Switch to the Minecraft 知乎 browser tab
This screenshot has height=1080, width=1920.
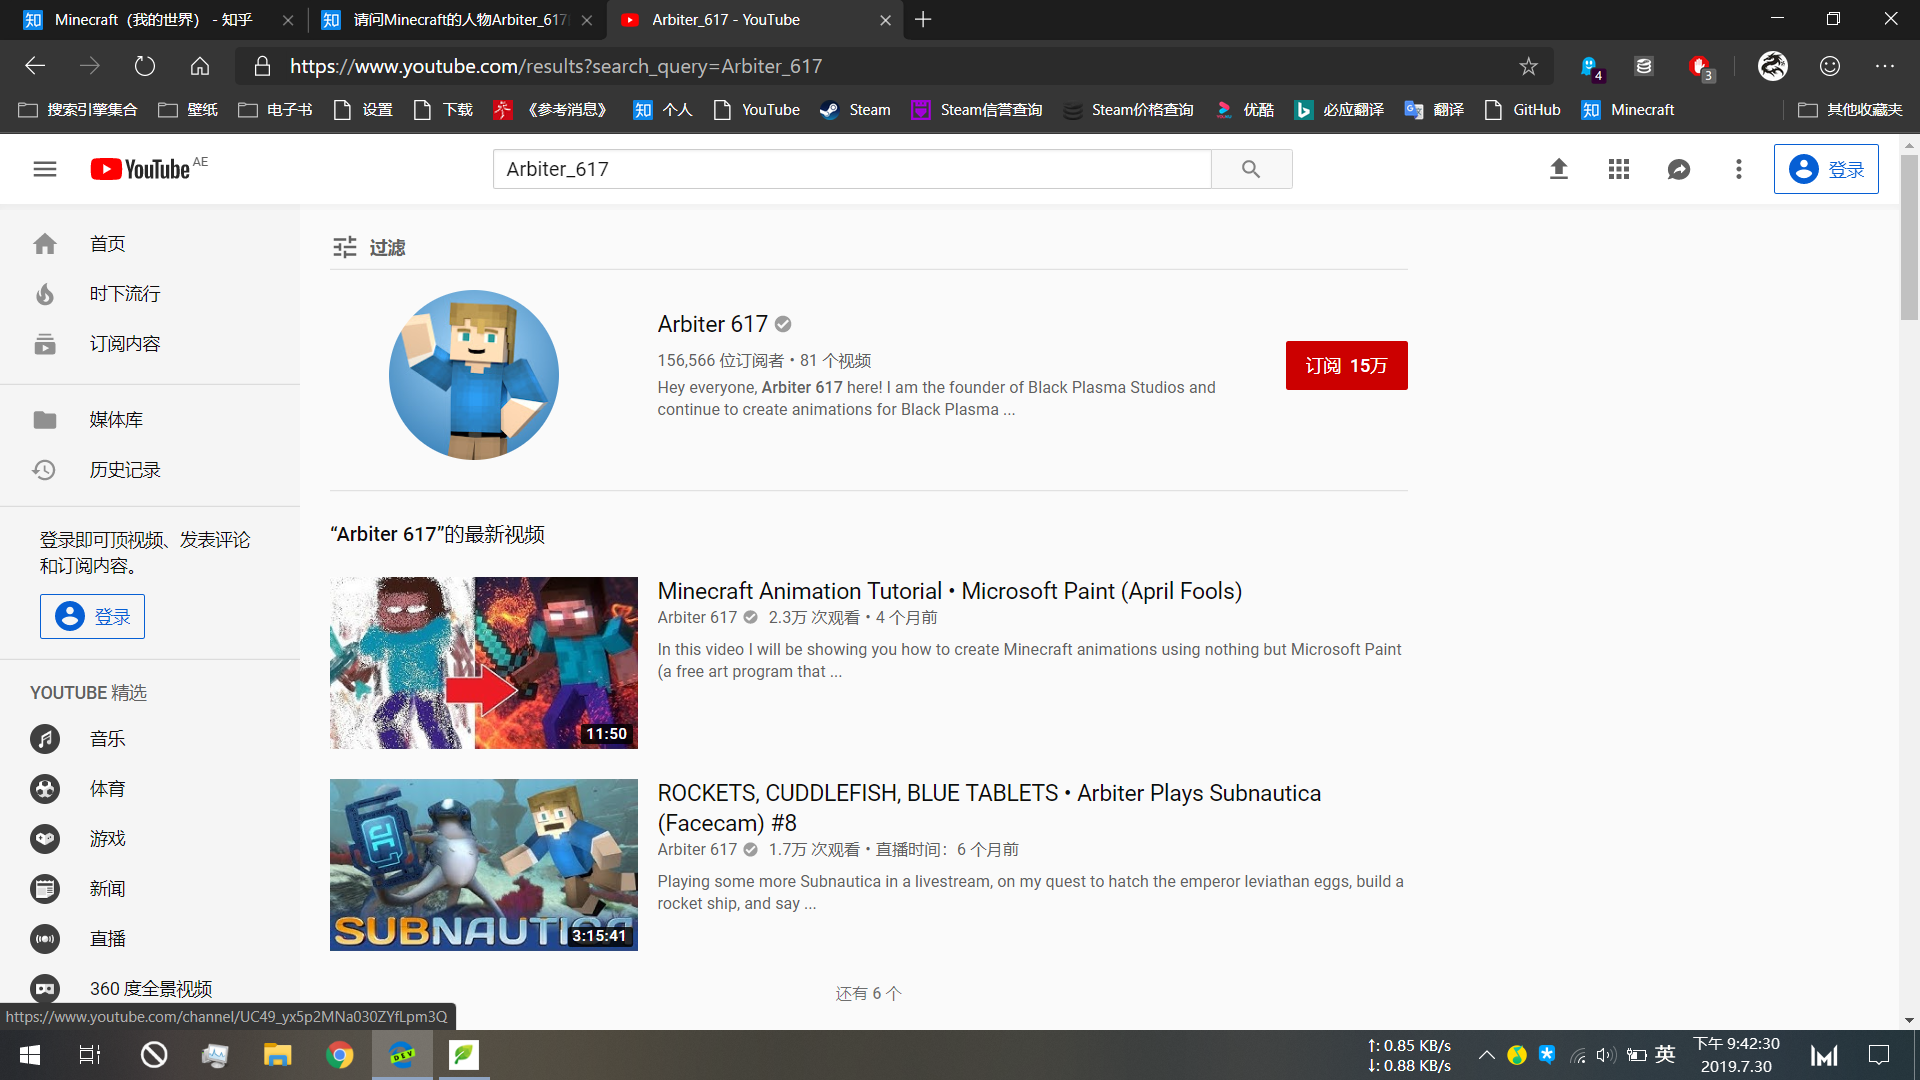coord(150,20)
